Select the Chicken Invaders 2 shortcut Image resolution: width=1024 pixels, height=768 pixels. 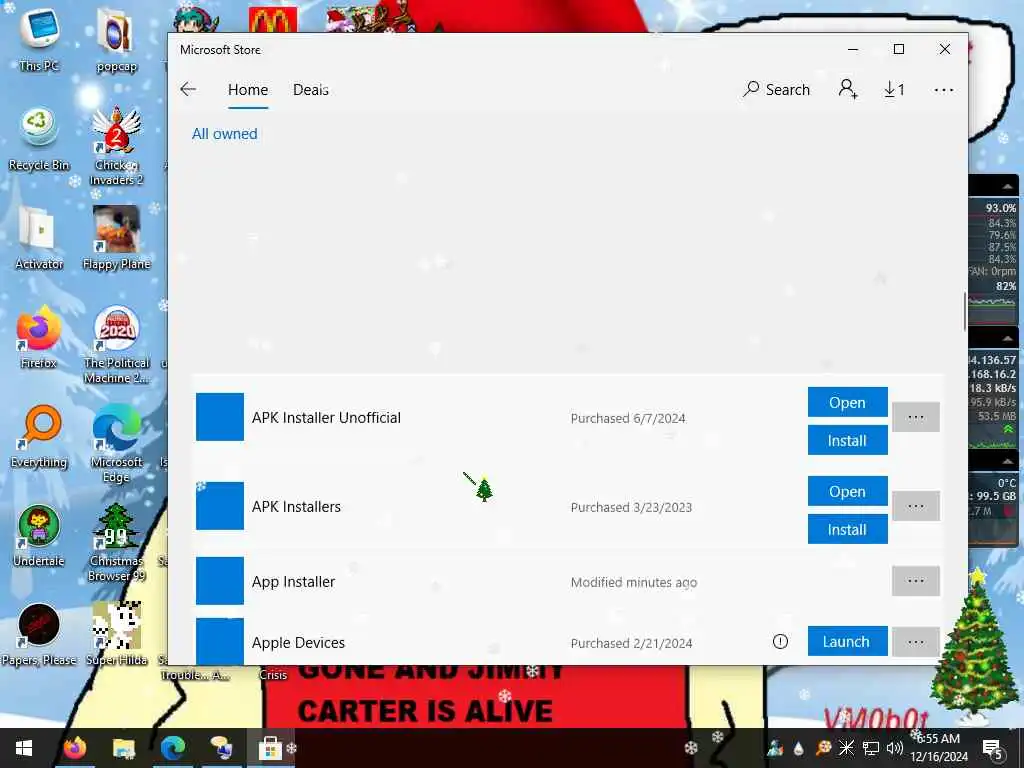click(116, 146)
